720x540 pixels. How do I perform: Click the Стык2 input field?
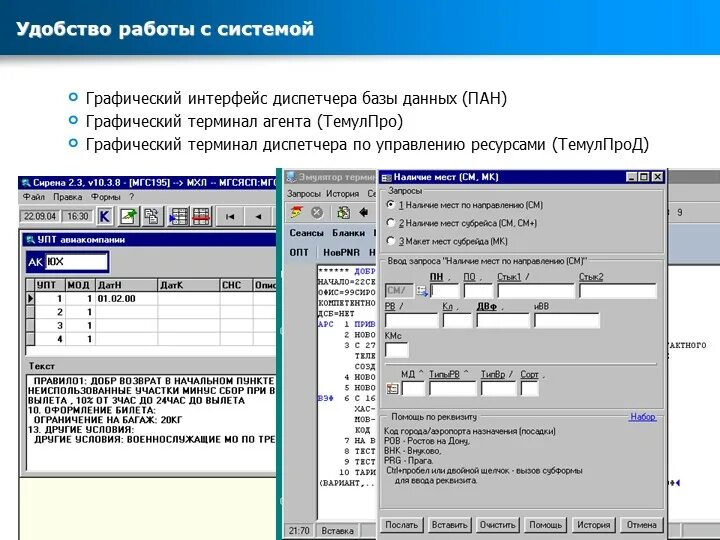(618, 291)
